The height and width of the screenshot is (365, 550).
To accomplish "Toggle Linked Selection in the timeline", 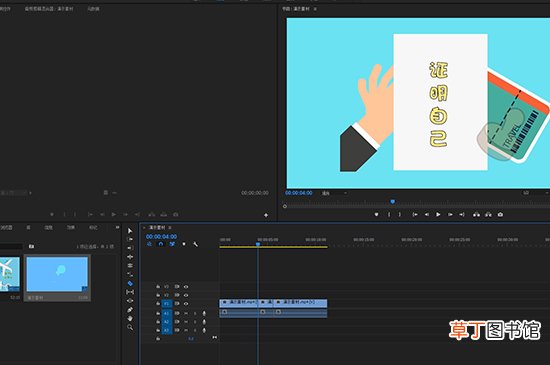I will tap(172, 244).
